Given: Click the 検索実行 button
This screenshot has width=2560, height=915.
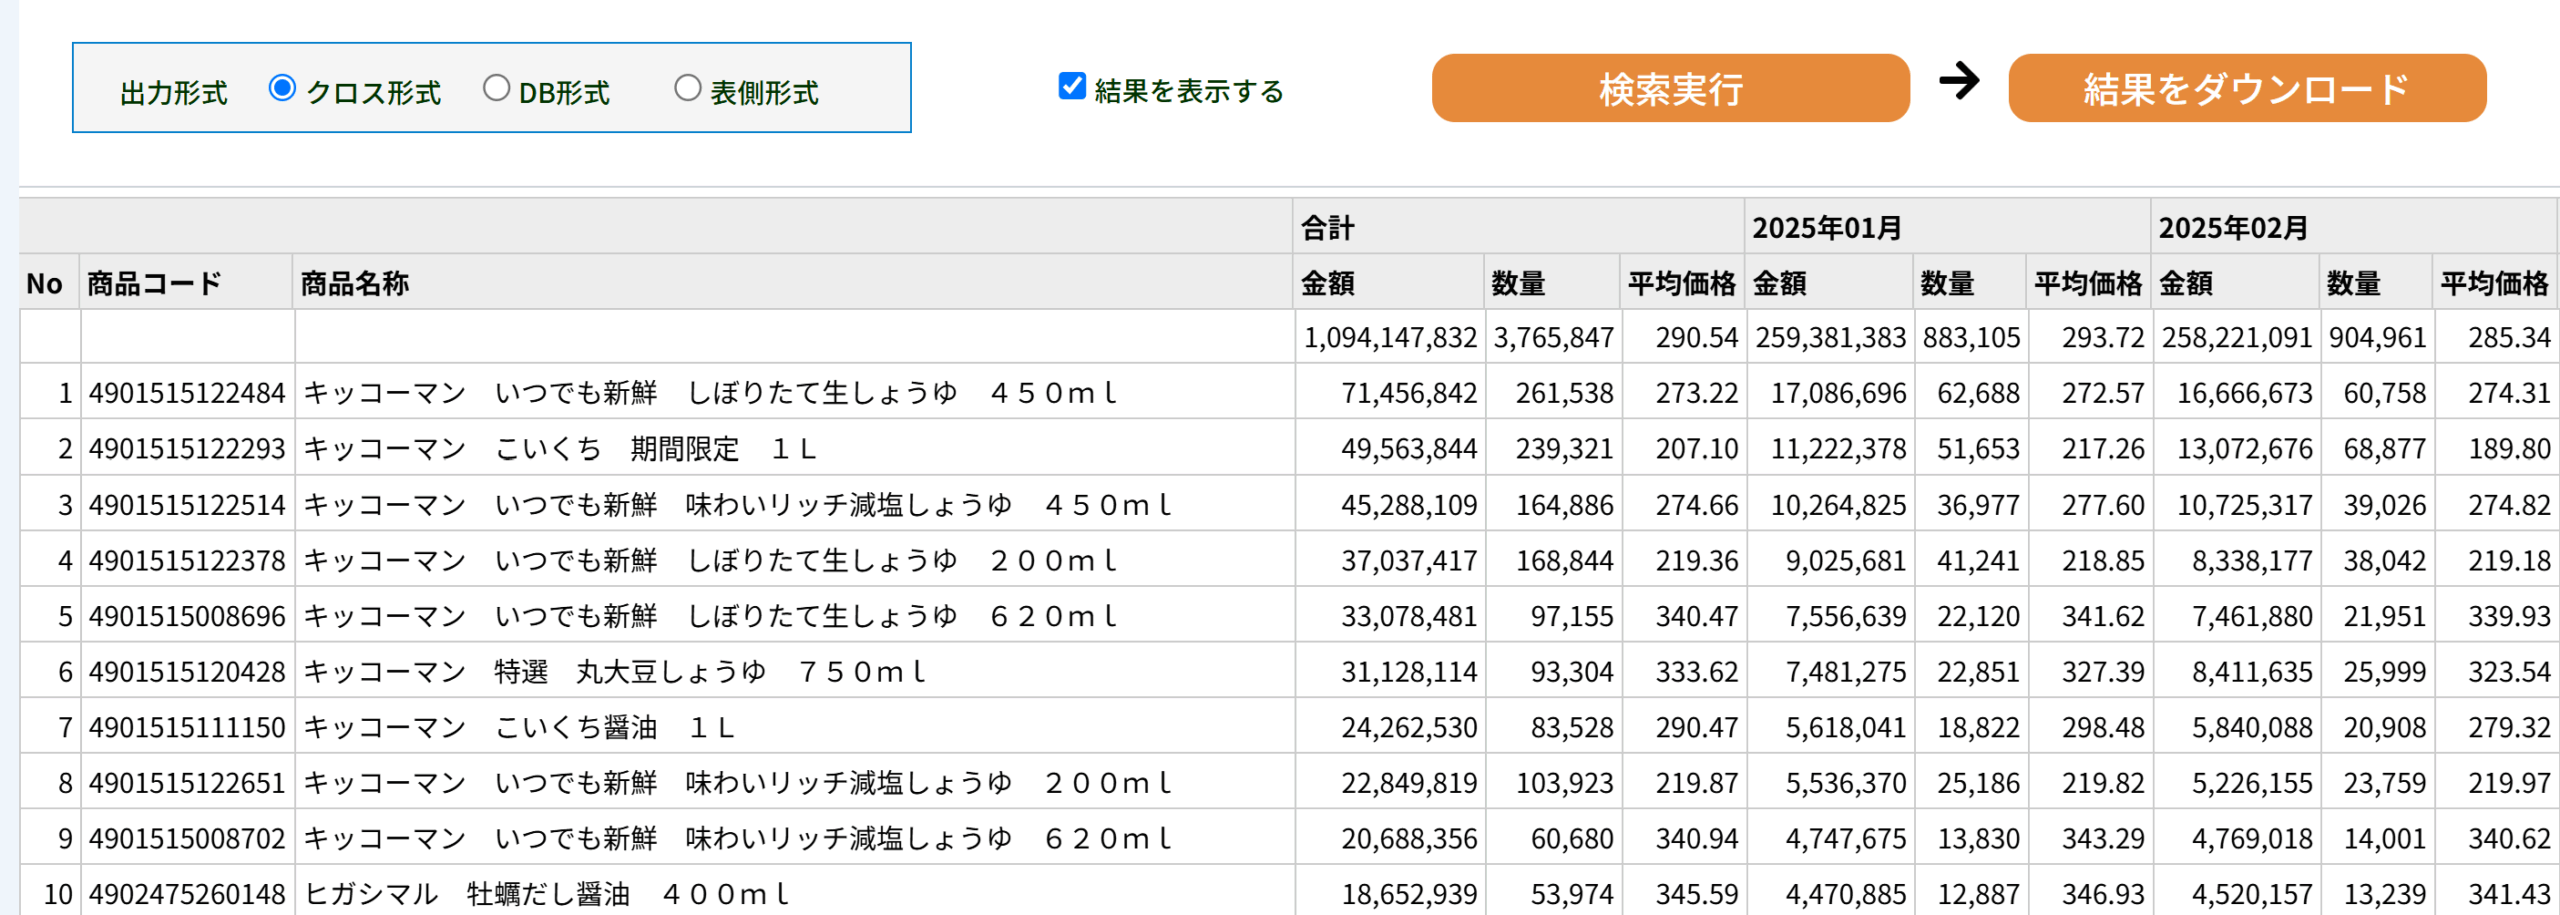Looking at the screenshot, I should pyautogui.click(x=1670, y=88).
